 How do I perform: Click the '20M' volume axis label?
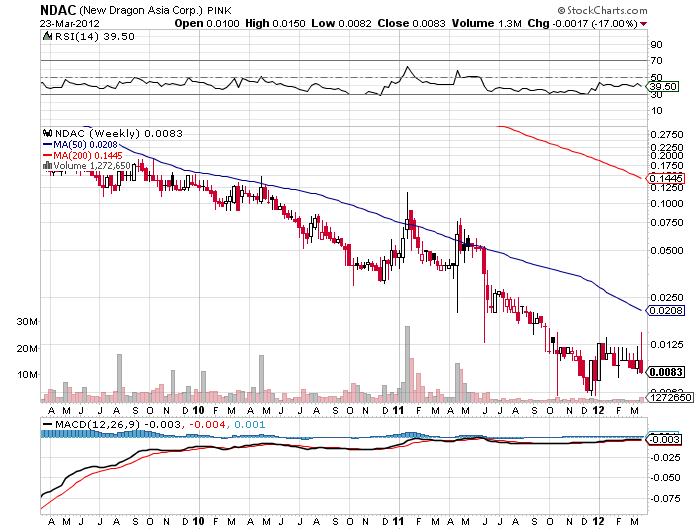27,348
